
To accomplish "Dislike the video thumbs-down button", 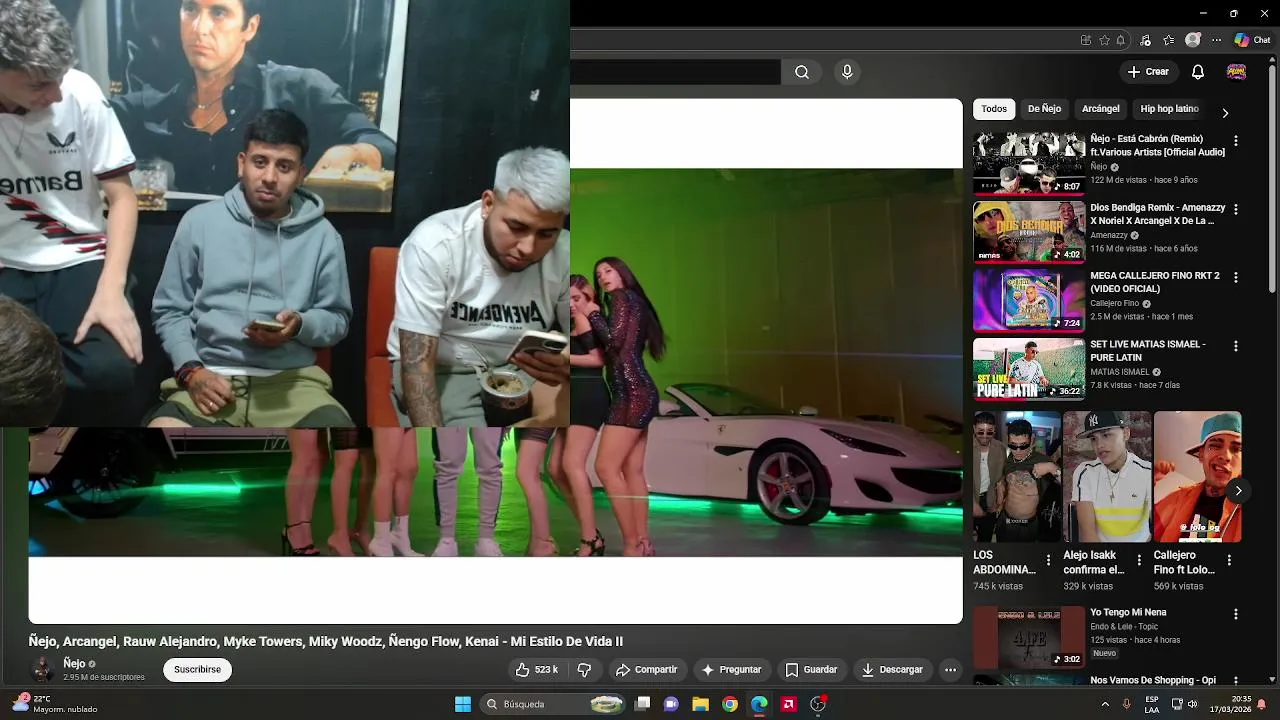I will [x=585, y=670].
